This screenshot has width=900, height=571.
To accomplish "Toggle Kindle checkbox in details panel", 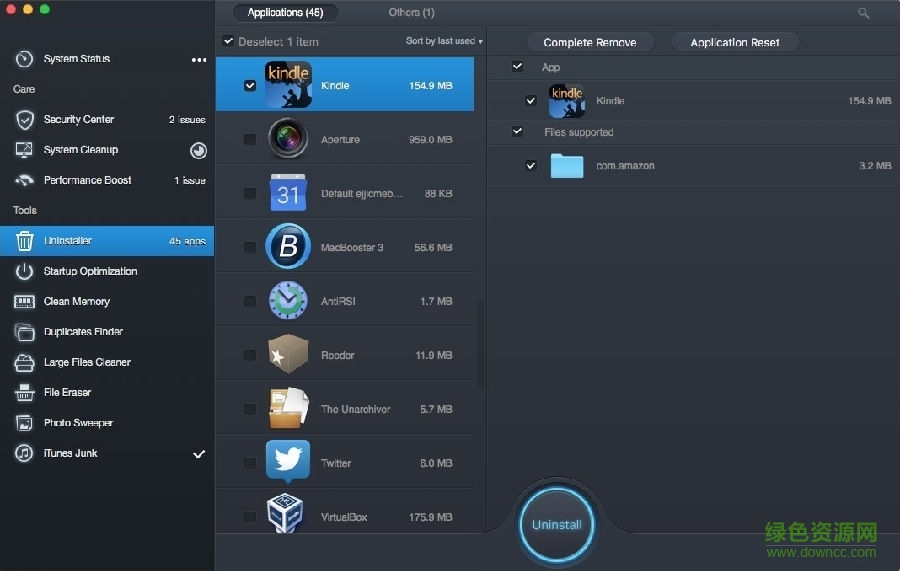I will tap(530, 101).
